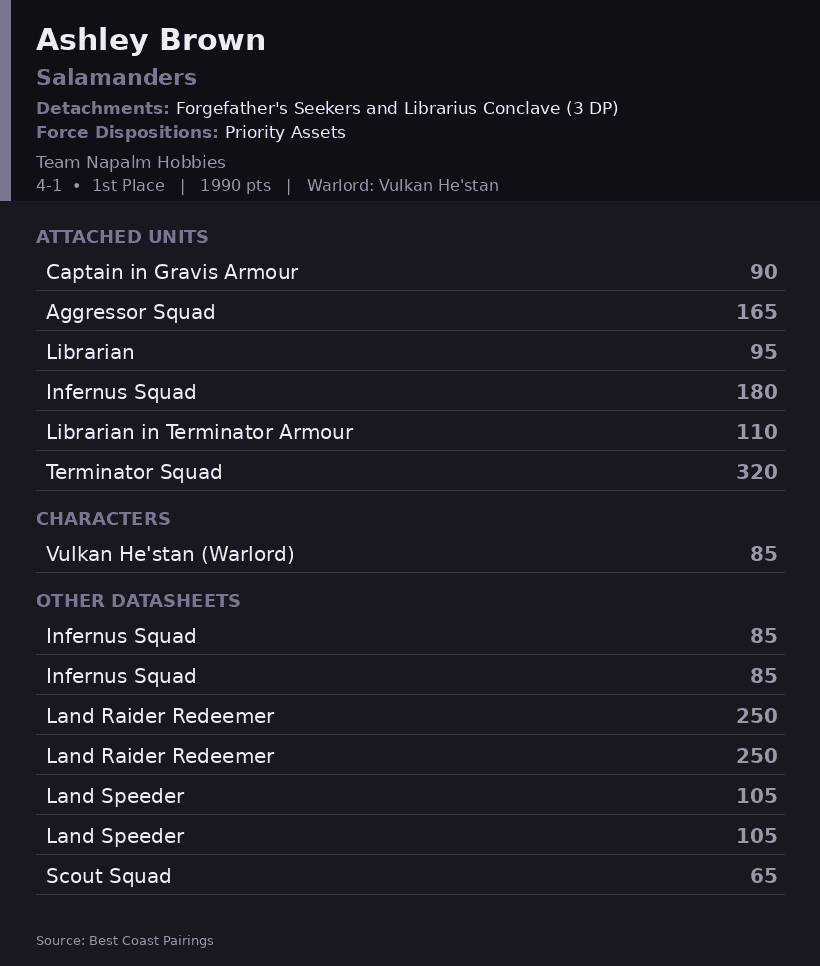This screenshot has width=820, height=966.
Task: Select the Terminator Squad row
Action: (x=410, y=472)
